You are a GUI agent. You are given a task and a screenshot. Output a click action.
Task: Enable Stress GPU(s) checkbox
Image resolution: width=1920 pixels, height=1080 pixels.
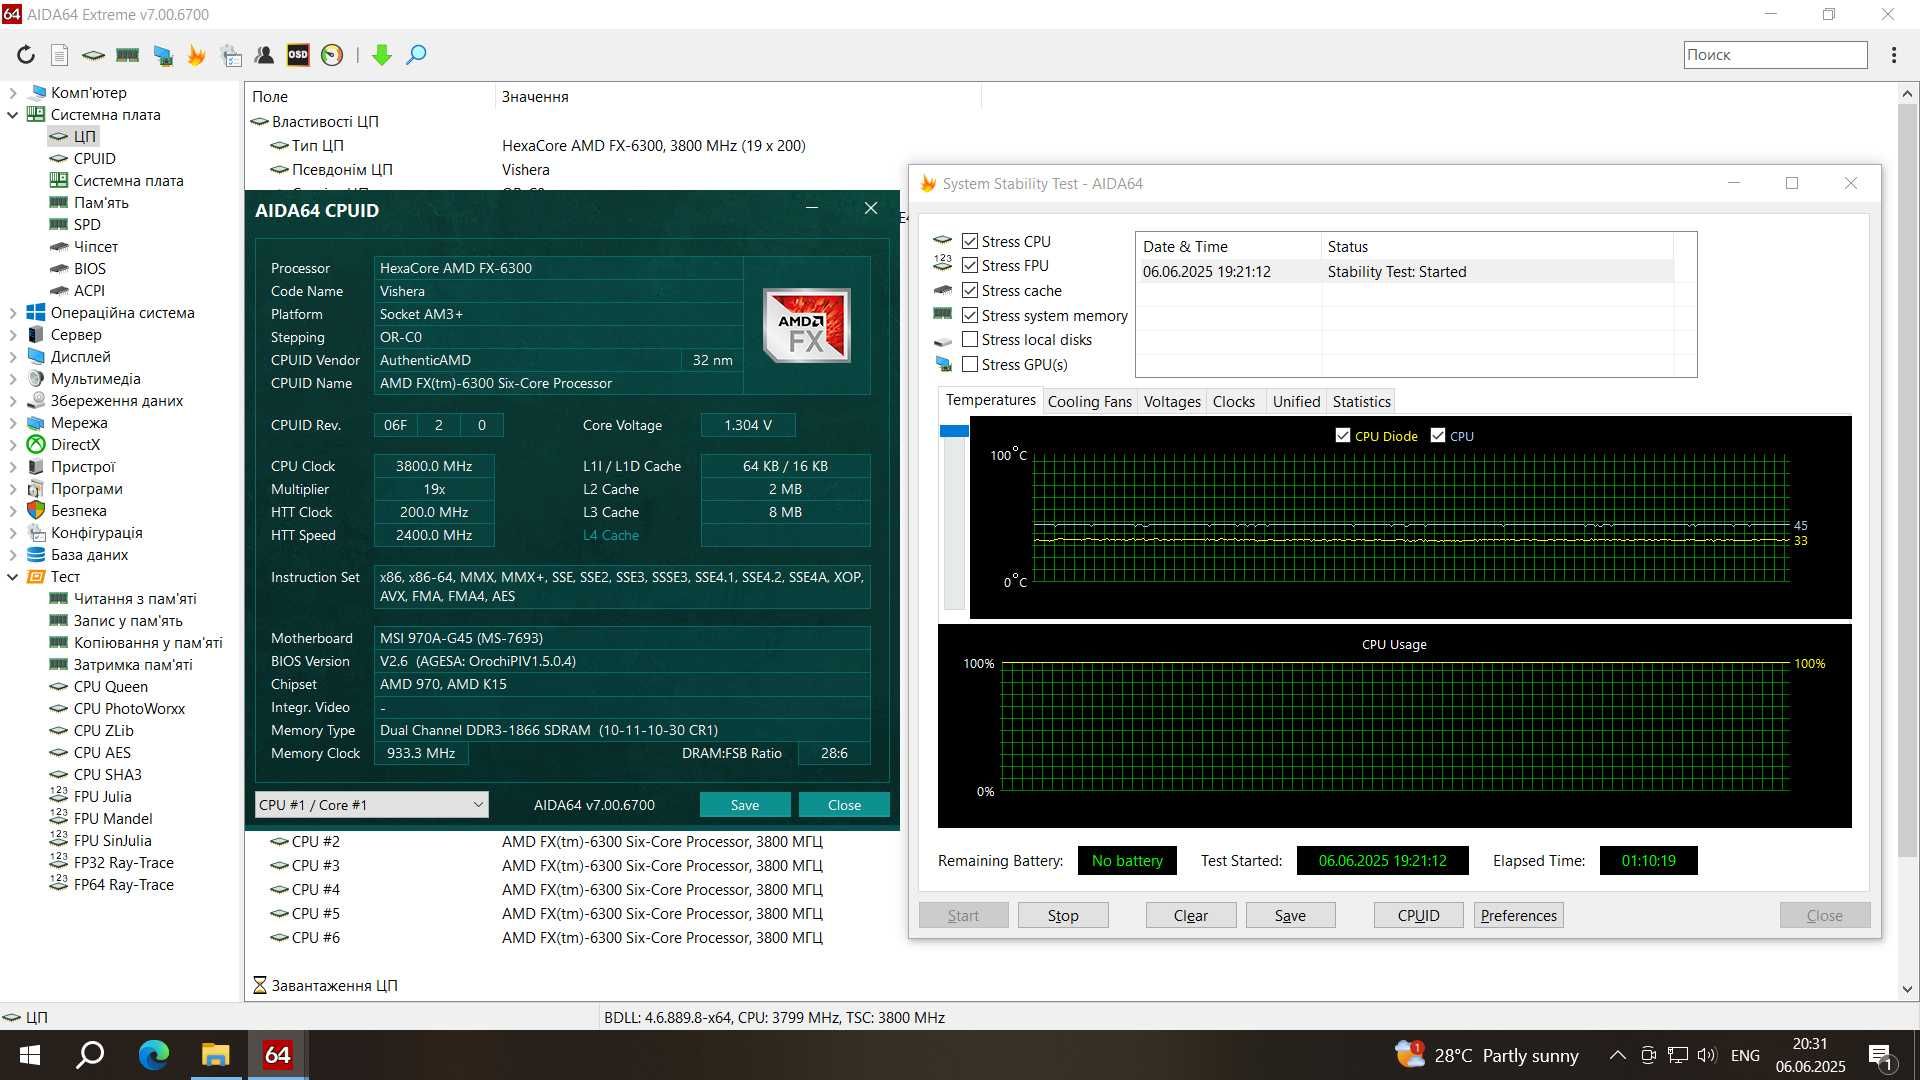pos(970,364)
